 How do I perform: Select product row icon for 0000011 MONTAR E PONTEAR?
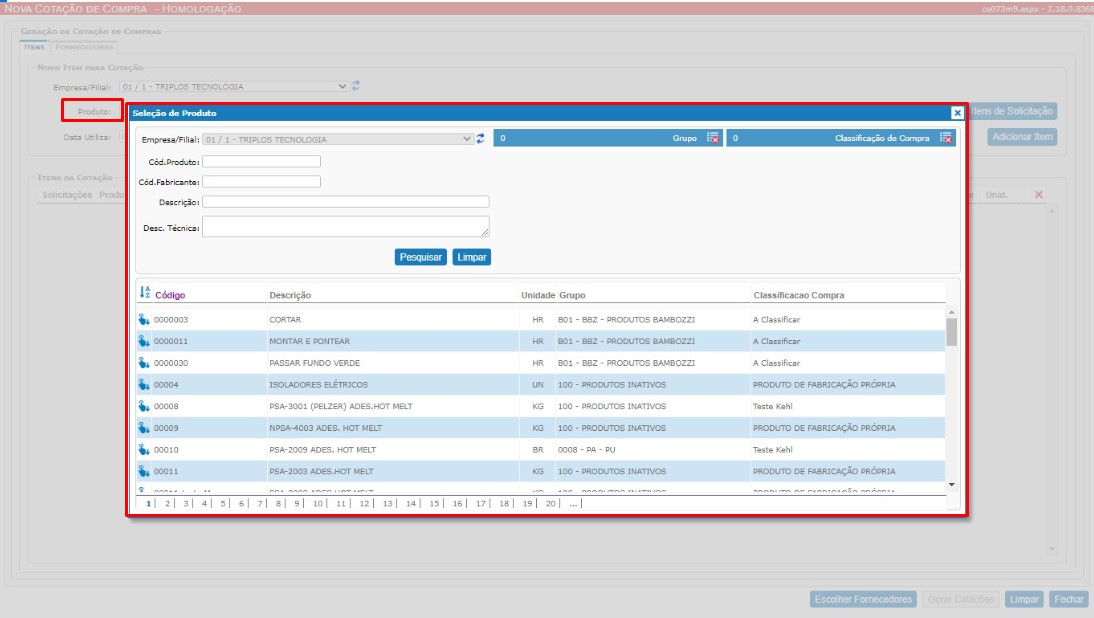coord(144,341)
